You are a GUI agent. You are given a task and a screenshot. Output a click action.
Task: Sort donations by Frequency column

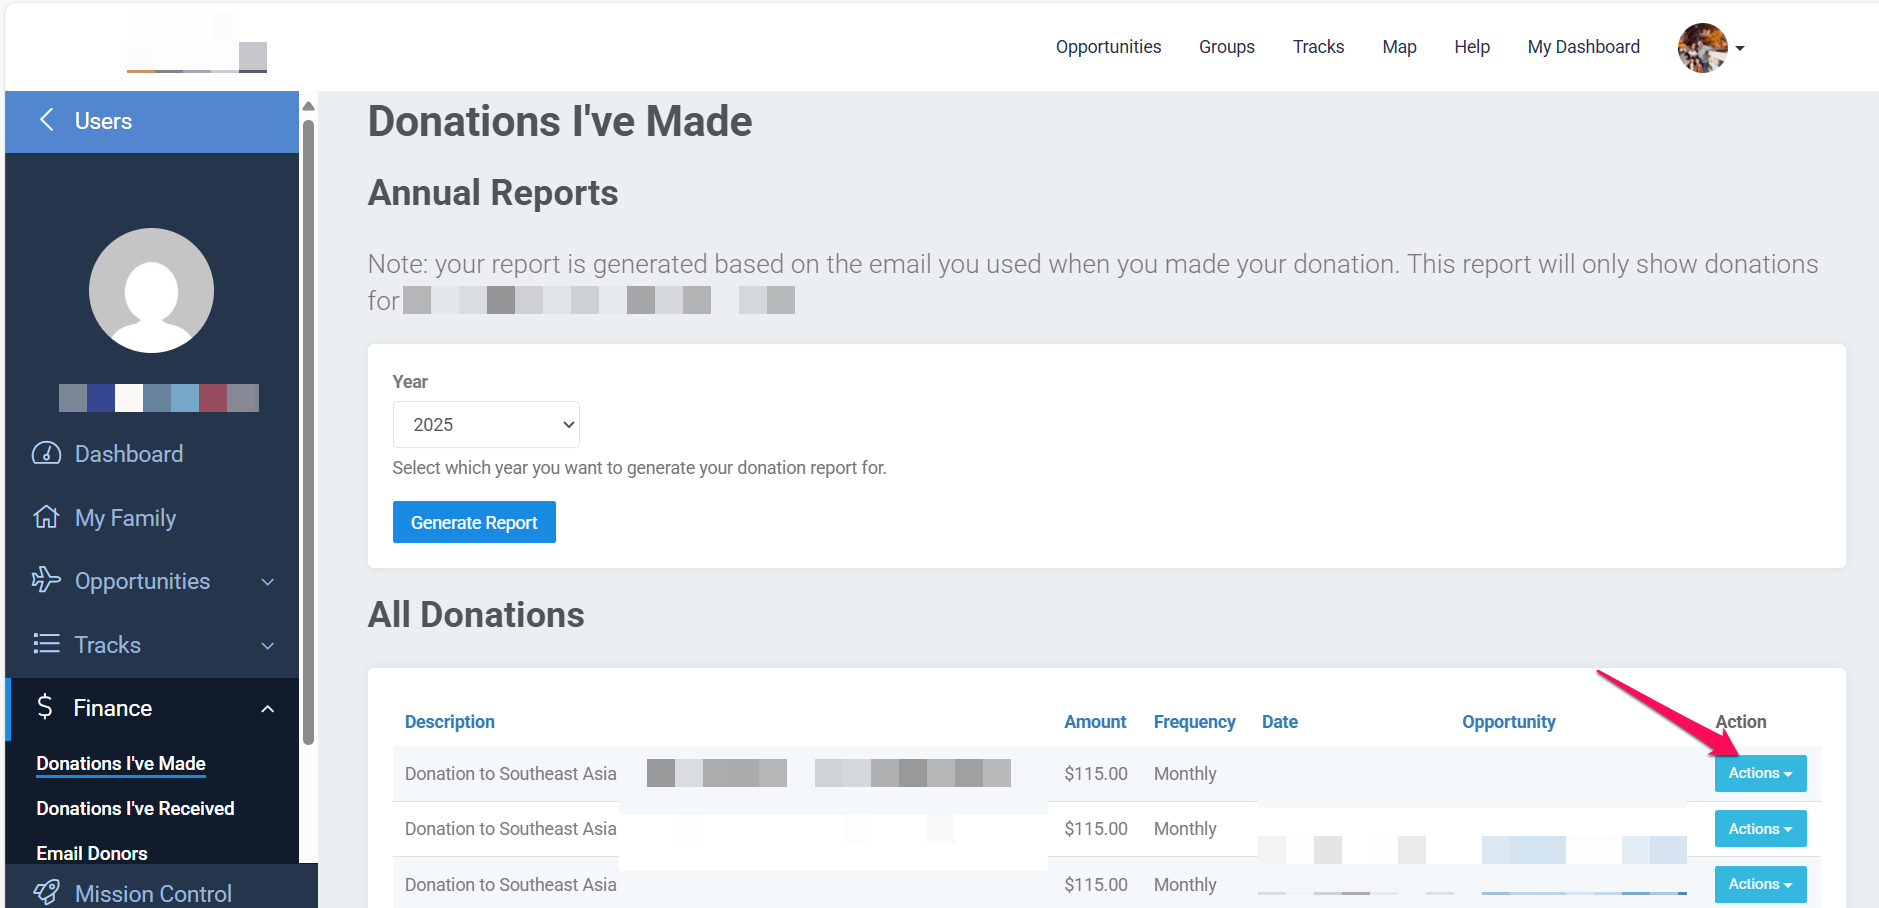click(1195, 722)
